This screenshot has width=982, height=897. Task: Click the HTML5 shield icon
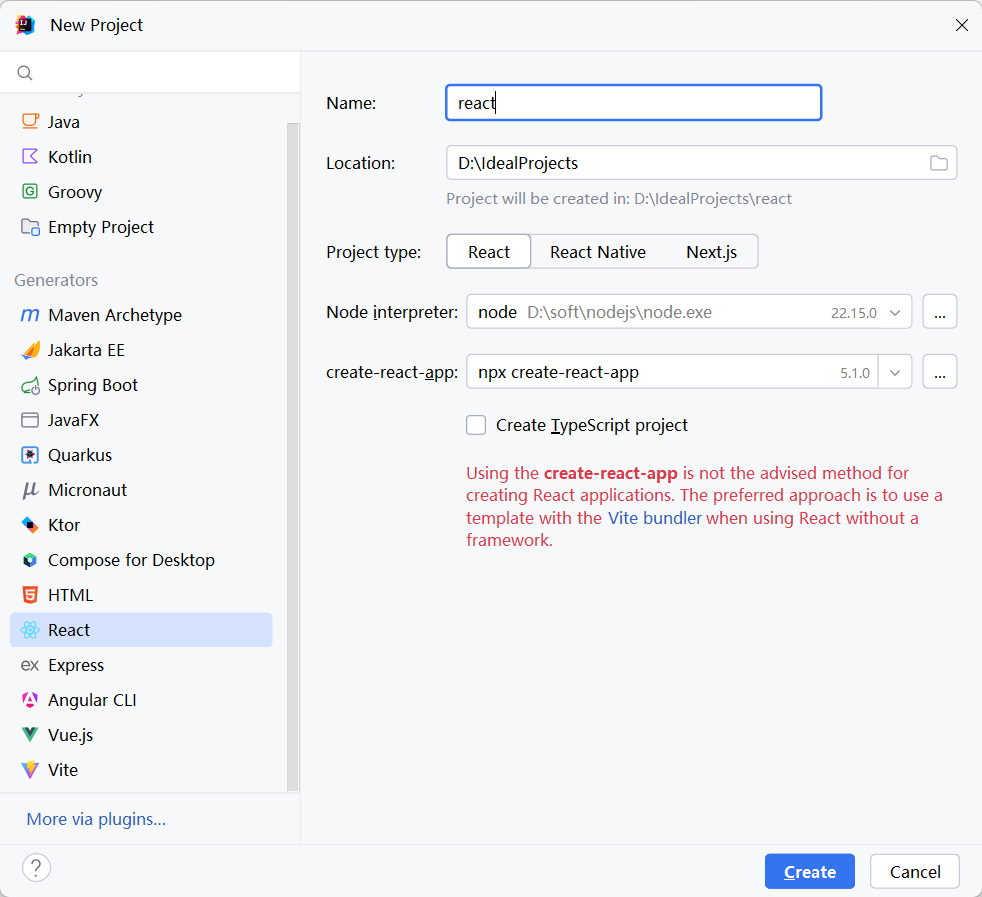tap(30, 595)
